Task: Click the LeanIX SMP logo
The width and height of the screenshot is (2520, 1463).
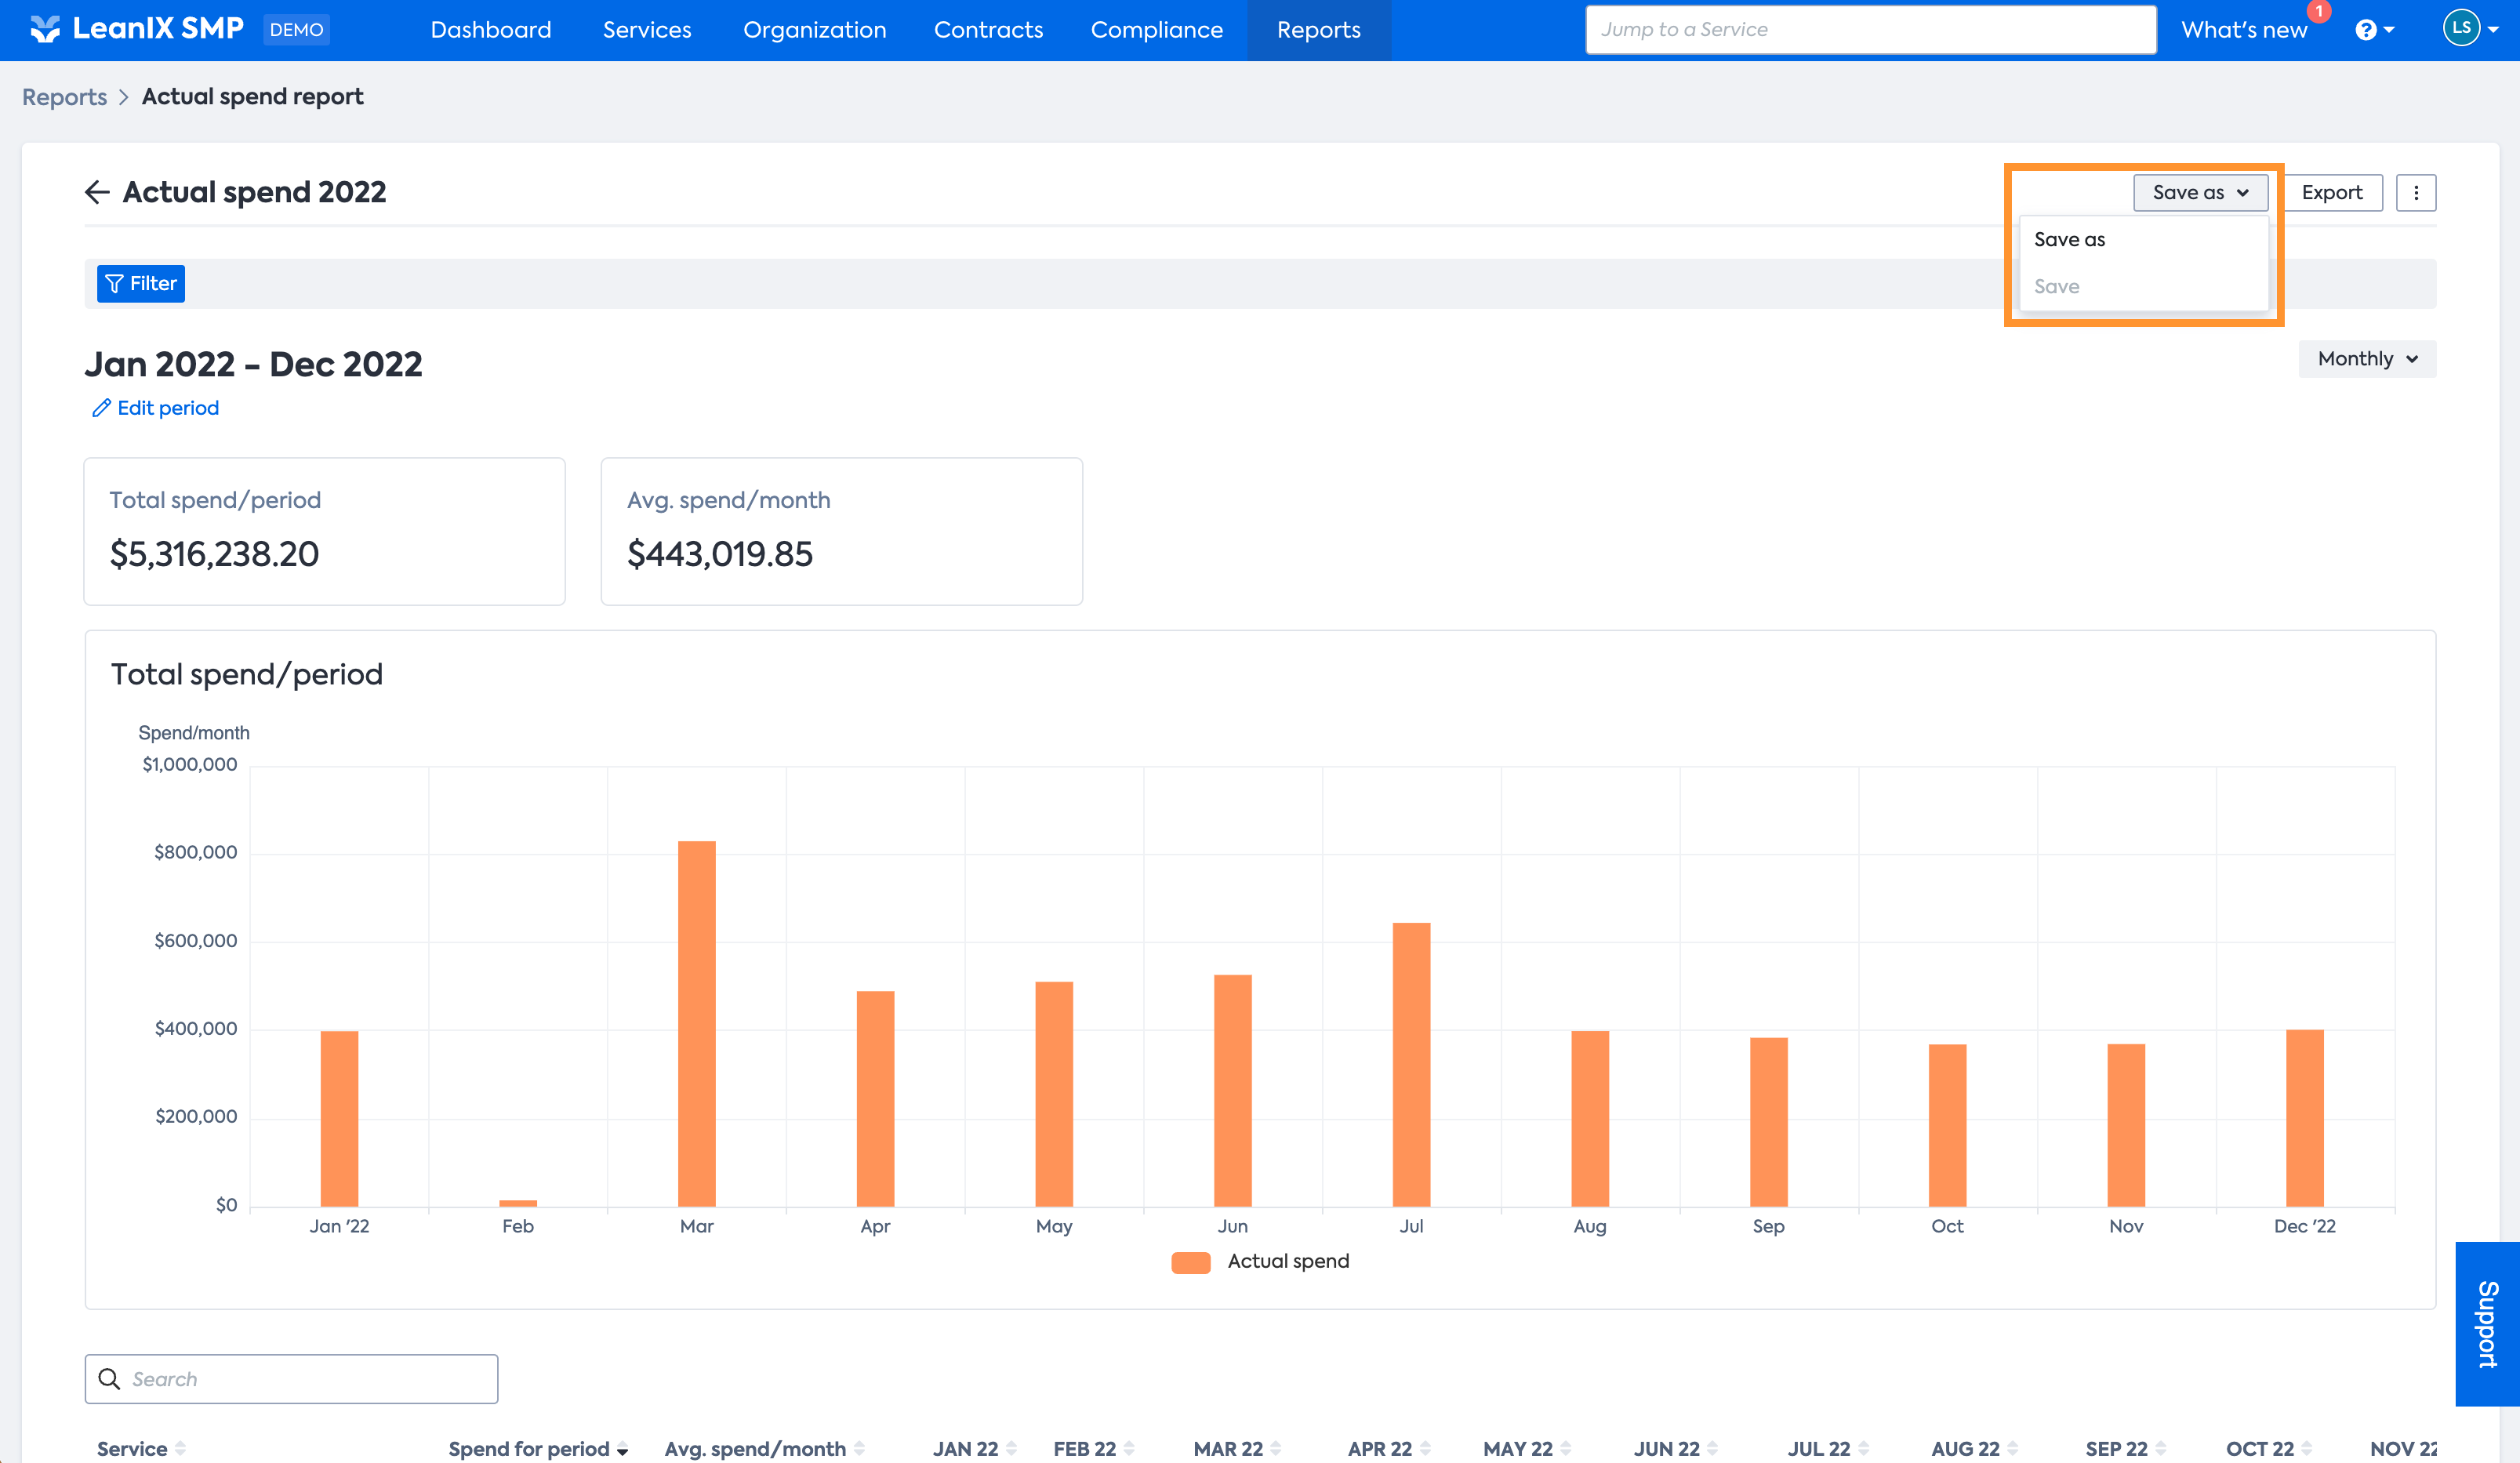Action: [138, 29]
